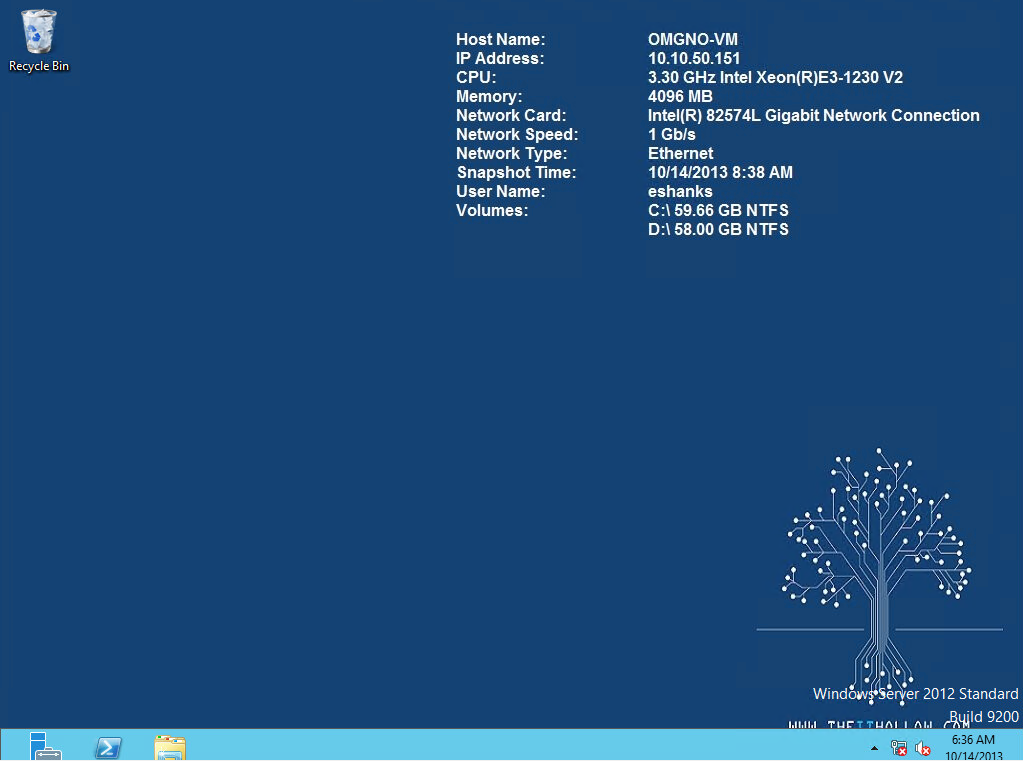
Task: Open Windows PowerShell from the taskbar
Action: pyautogui.click(x=106, y=747)
